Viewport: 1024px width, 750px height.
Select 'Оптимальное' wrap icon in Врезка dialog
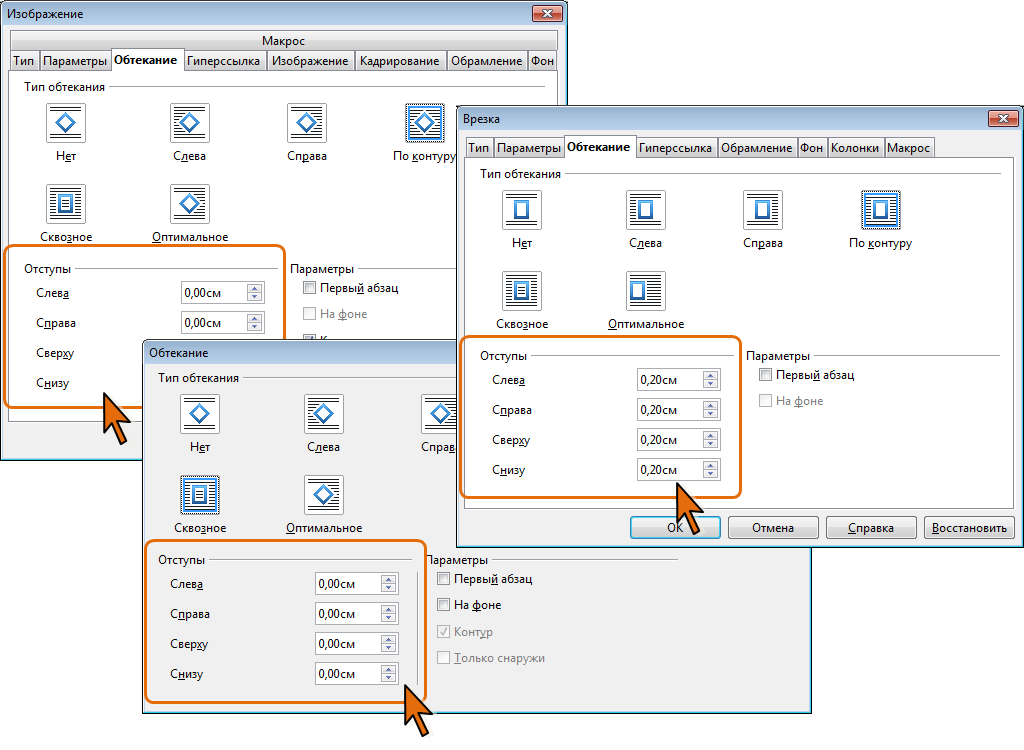[645, 291]
